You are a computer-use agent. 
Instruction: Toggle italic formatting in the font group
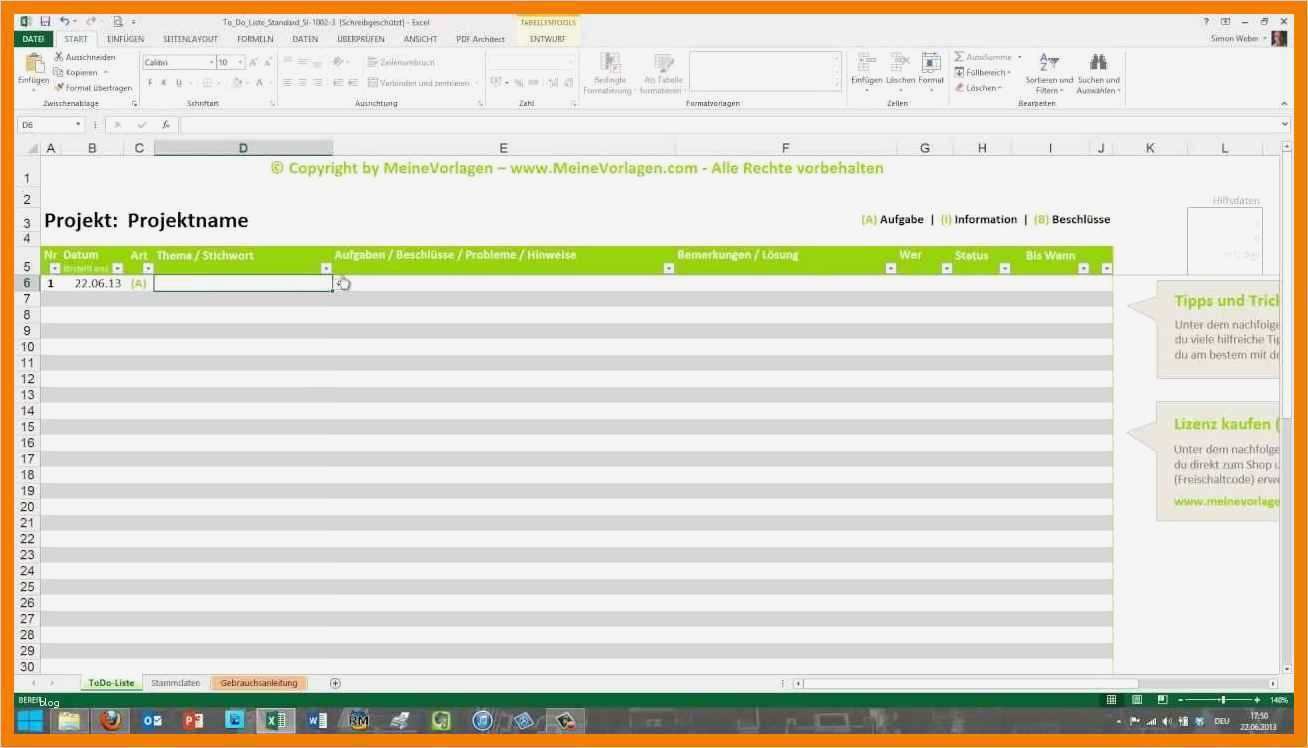[x=163, y=82]
